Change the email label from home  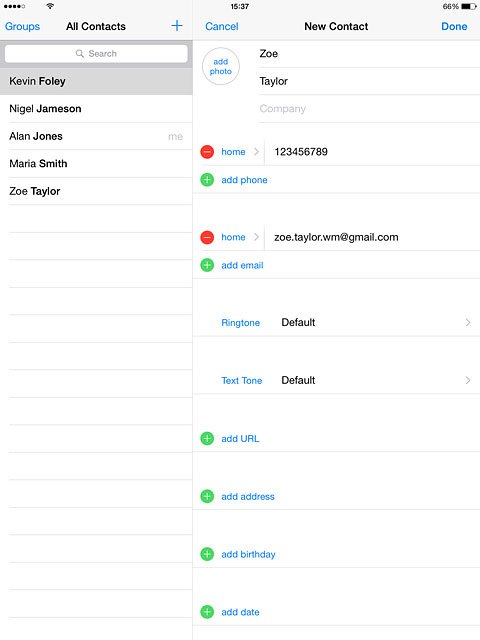click(240, 237)
